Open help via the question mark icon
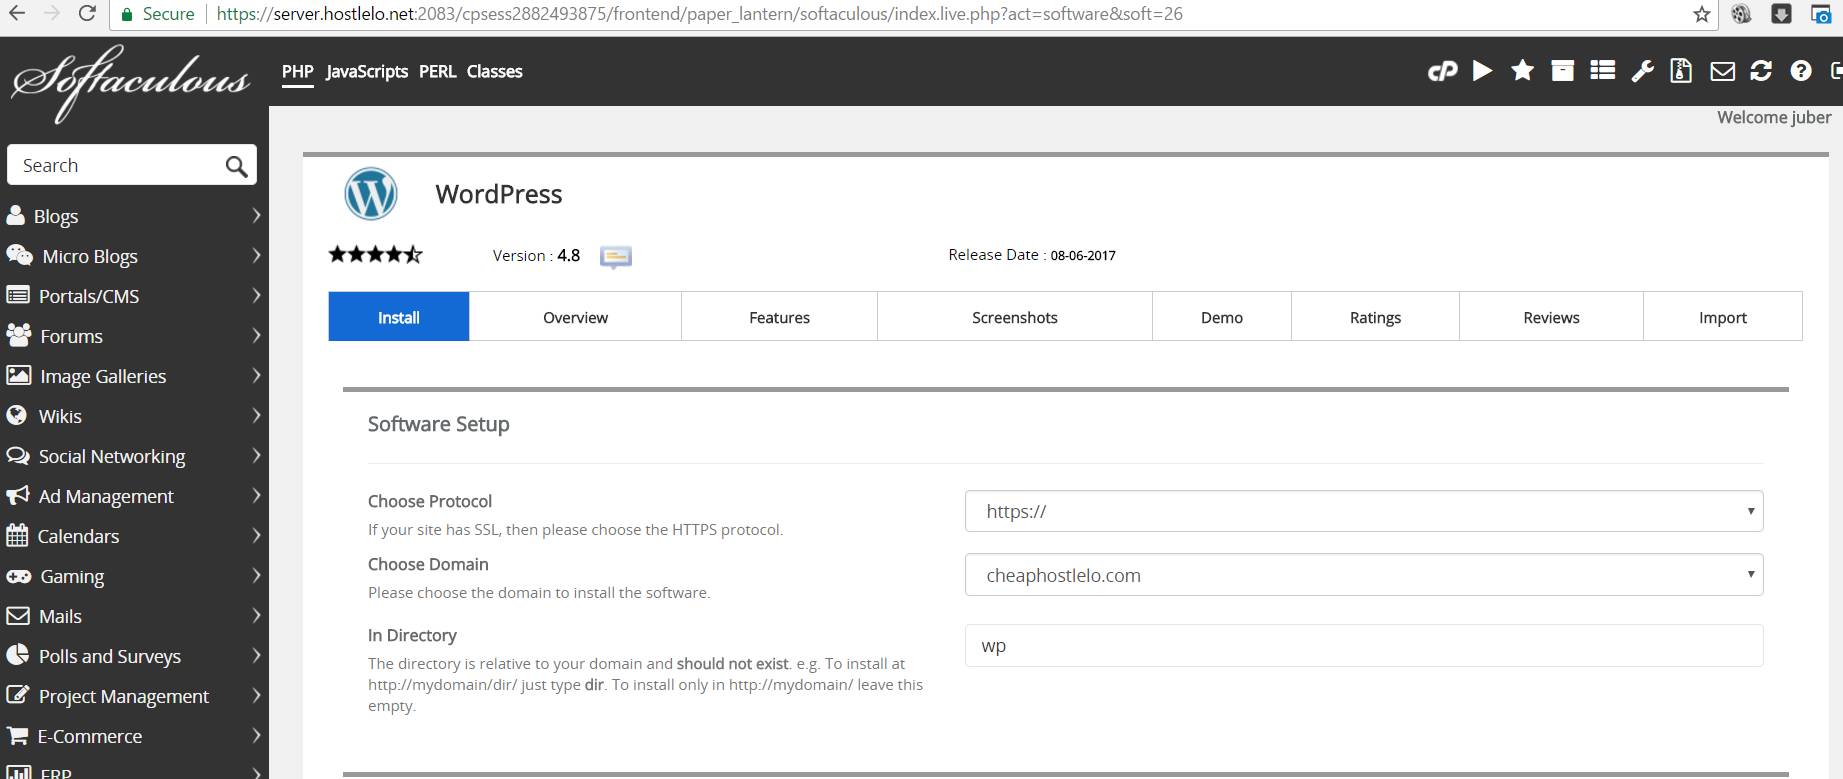The image size is (1843, 779). (x=1801, y=70)
